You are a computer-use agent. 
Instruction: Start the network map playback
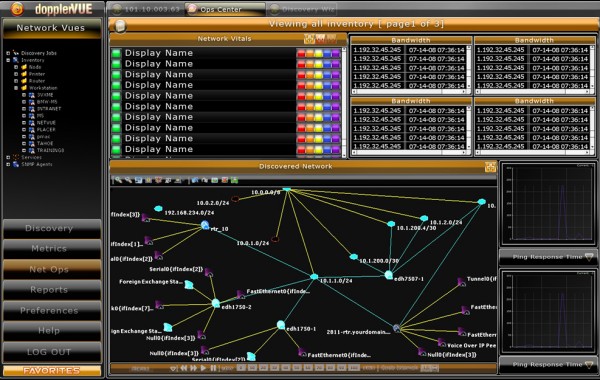pyautogui.click(x=203, y=369)
